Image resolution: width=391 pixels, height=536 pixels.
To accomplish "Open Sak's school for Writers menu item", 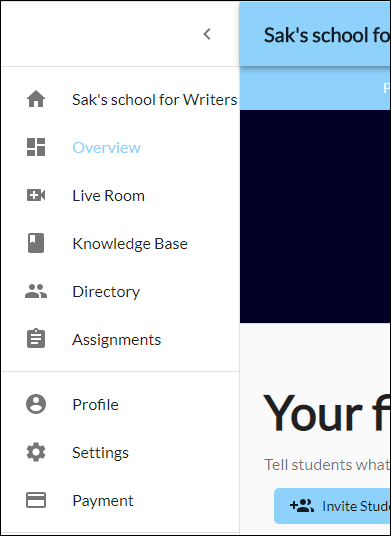I will point(154,100).
